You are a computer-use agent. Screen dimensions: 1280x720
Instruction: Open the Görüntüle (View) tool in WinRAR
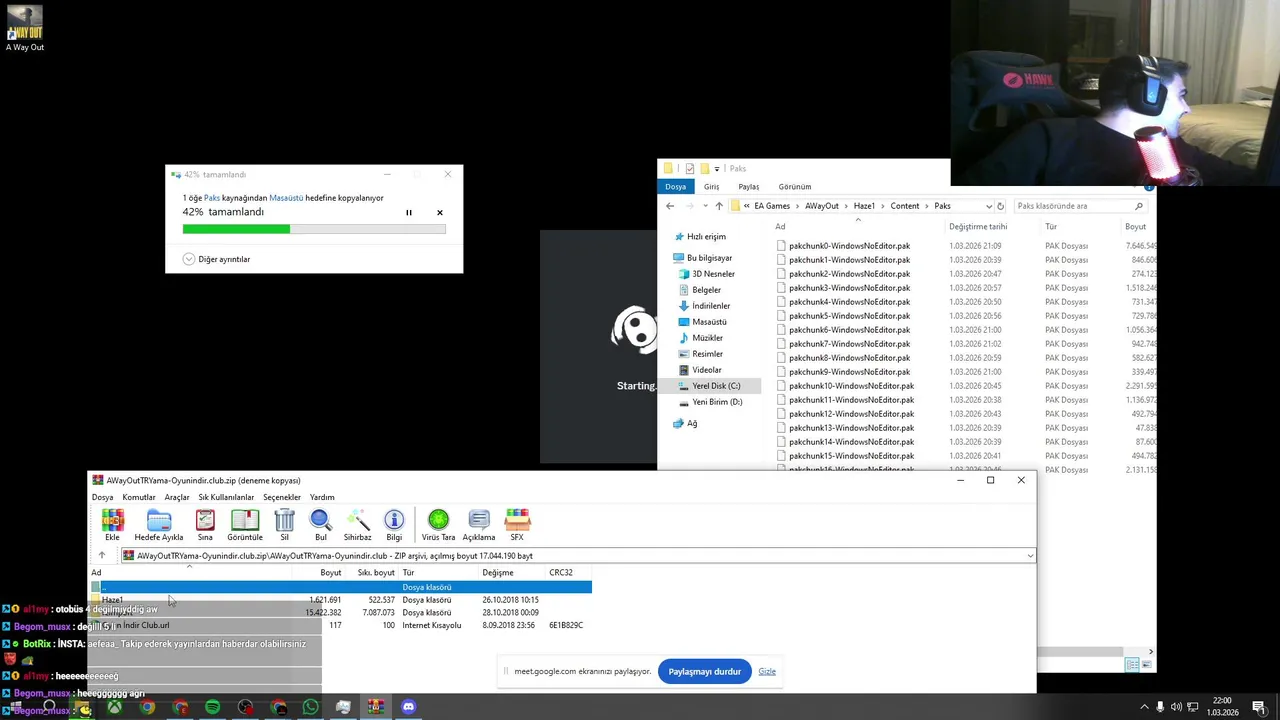coord(245,524)
